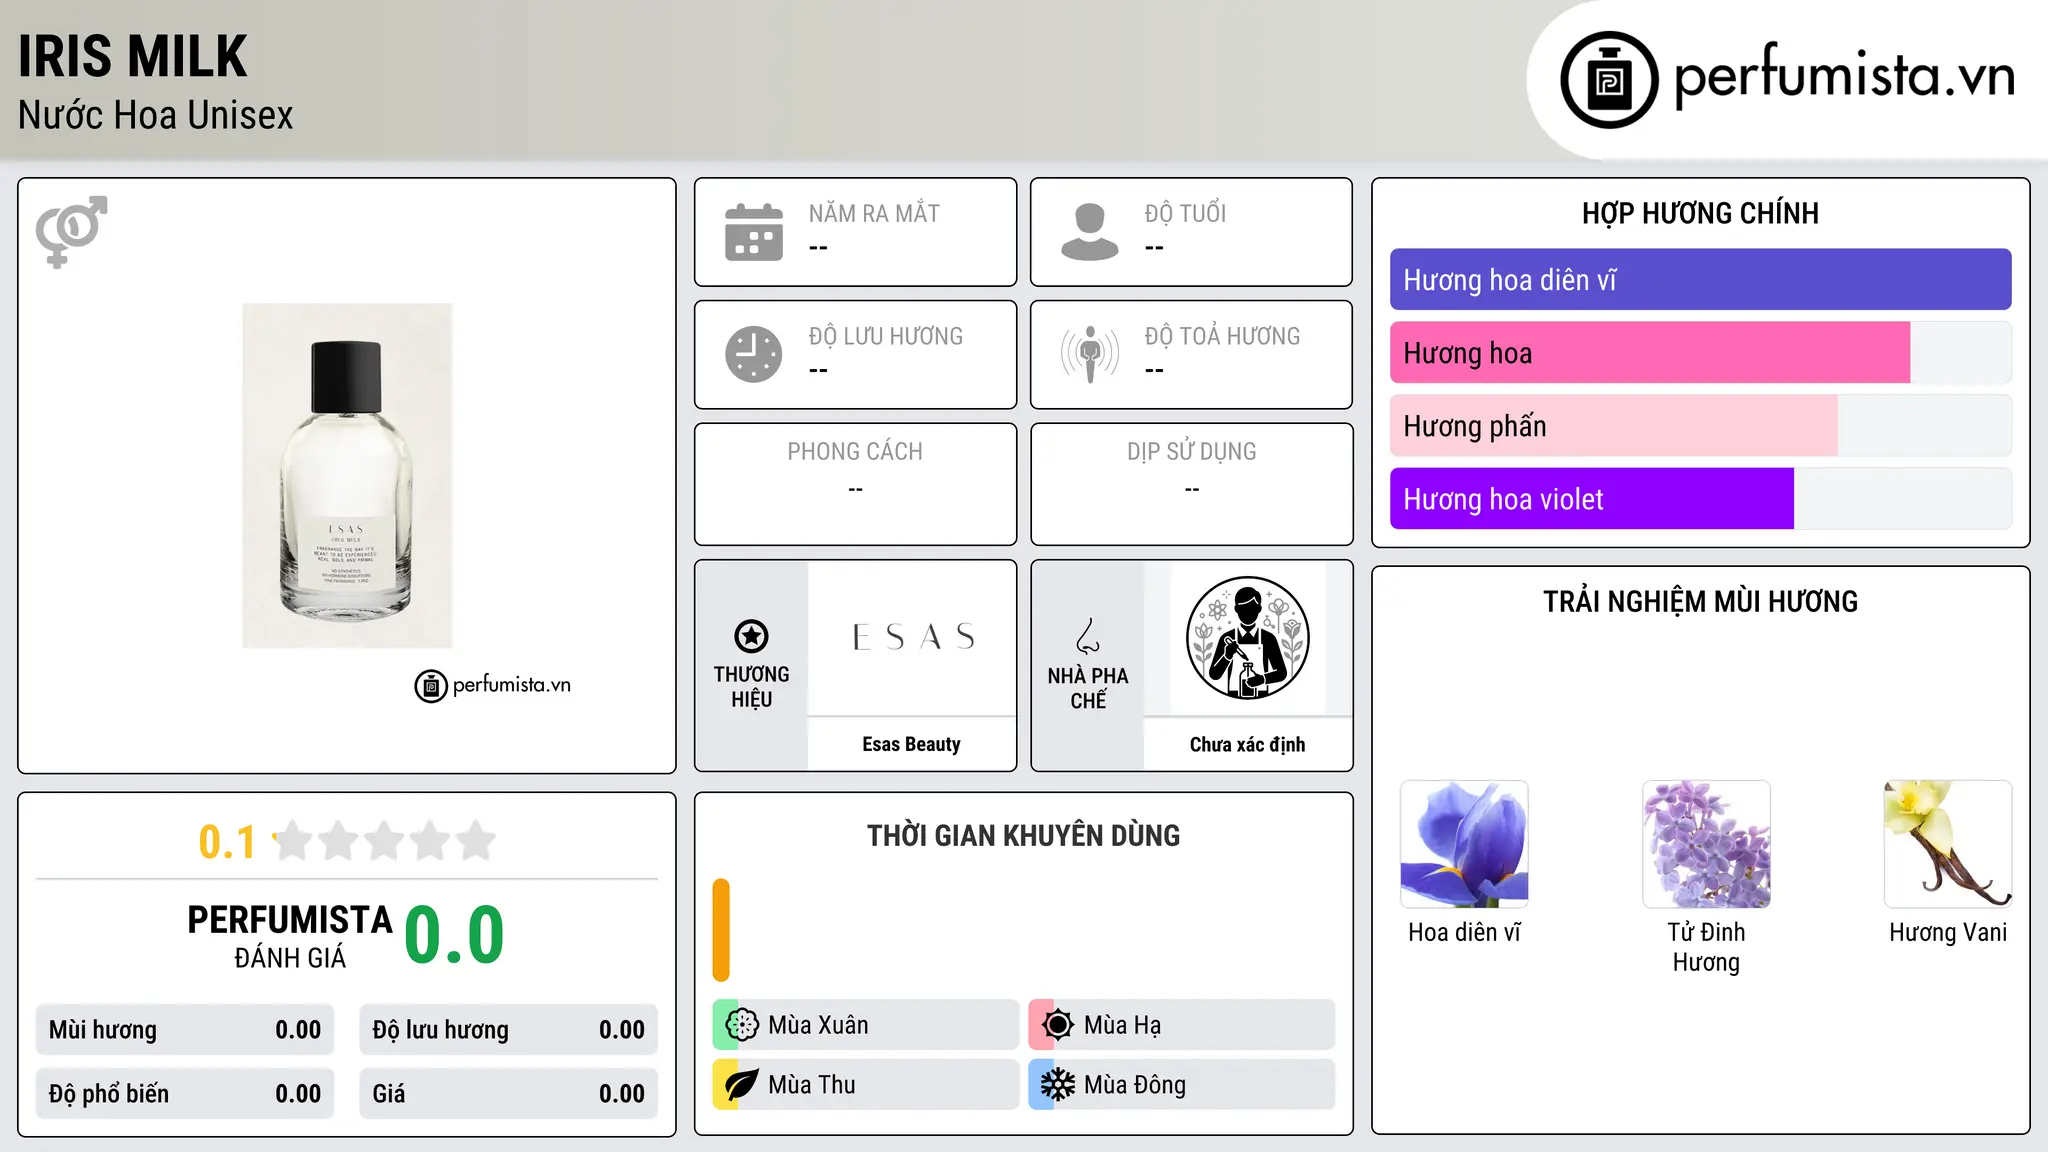Click the nose icon above Nhà pha chế
The image size is (2048, 1152).
1088,636
